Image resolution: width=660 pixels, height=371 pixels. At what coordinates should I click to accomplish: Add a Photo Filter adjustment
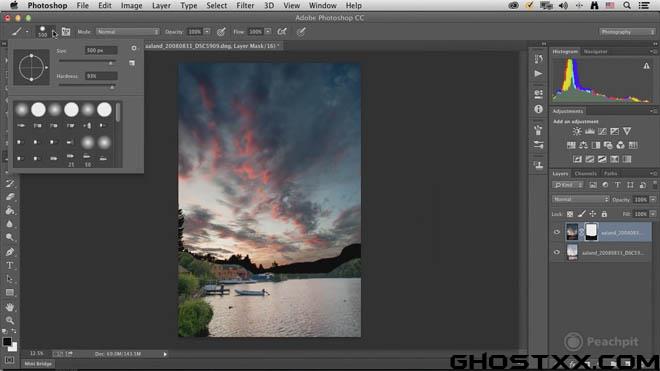(608, 145)
